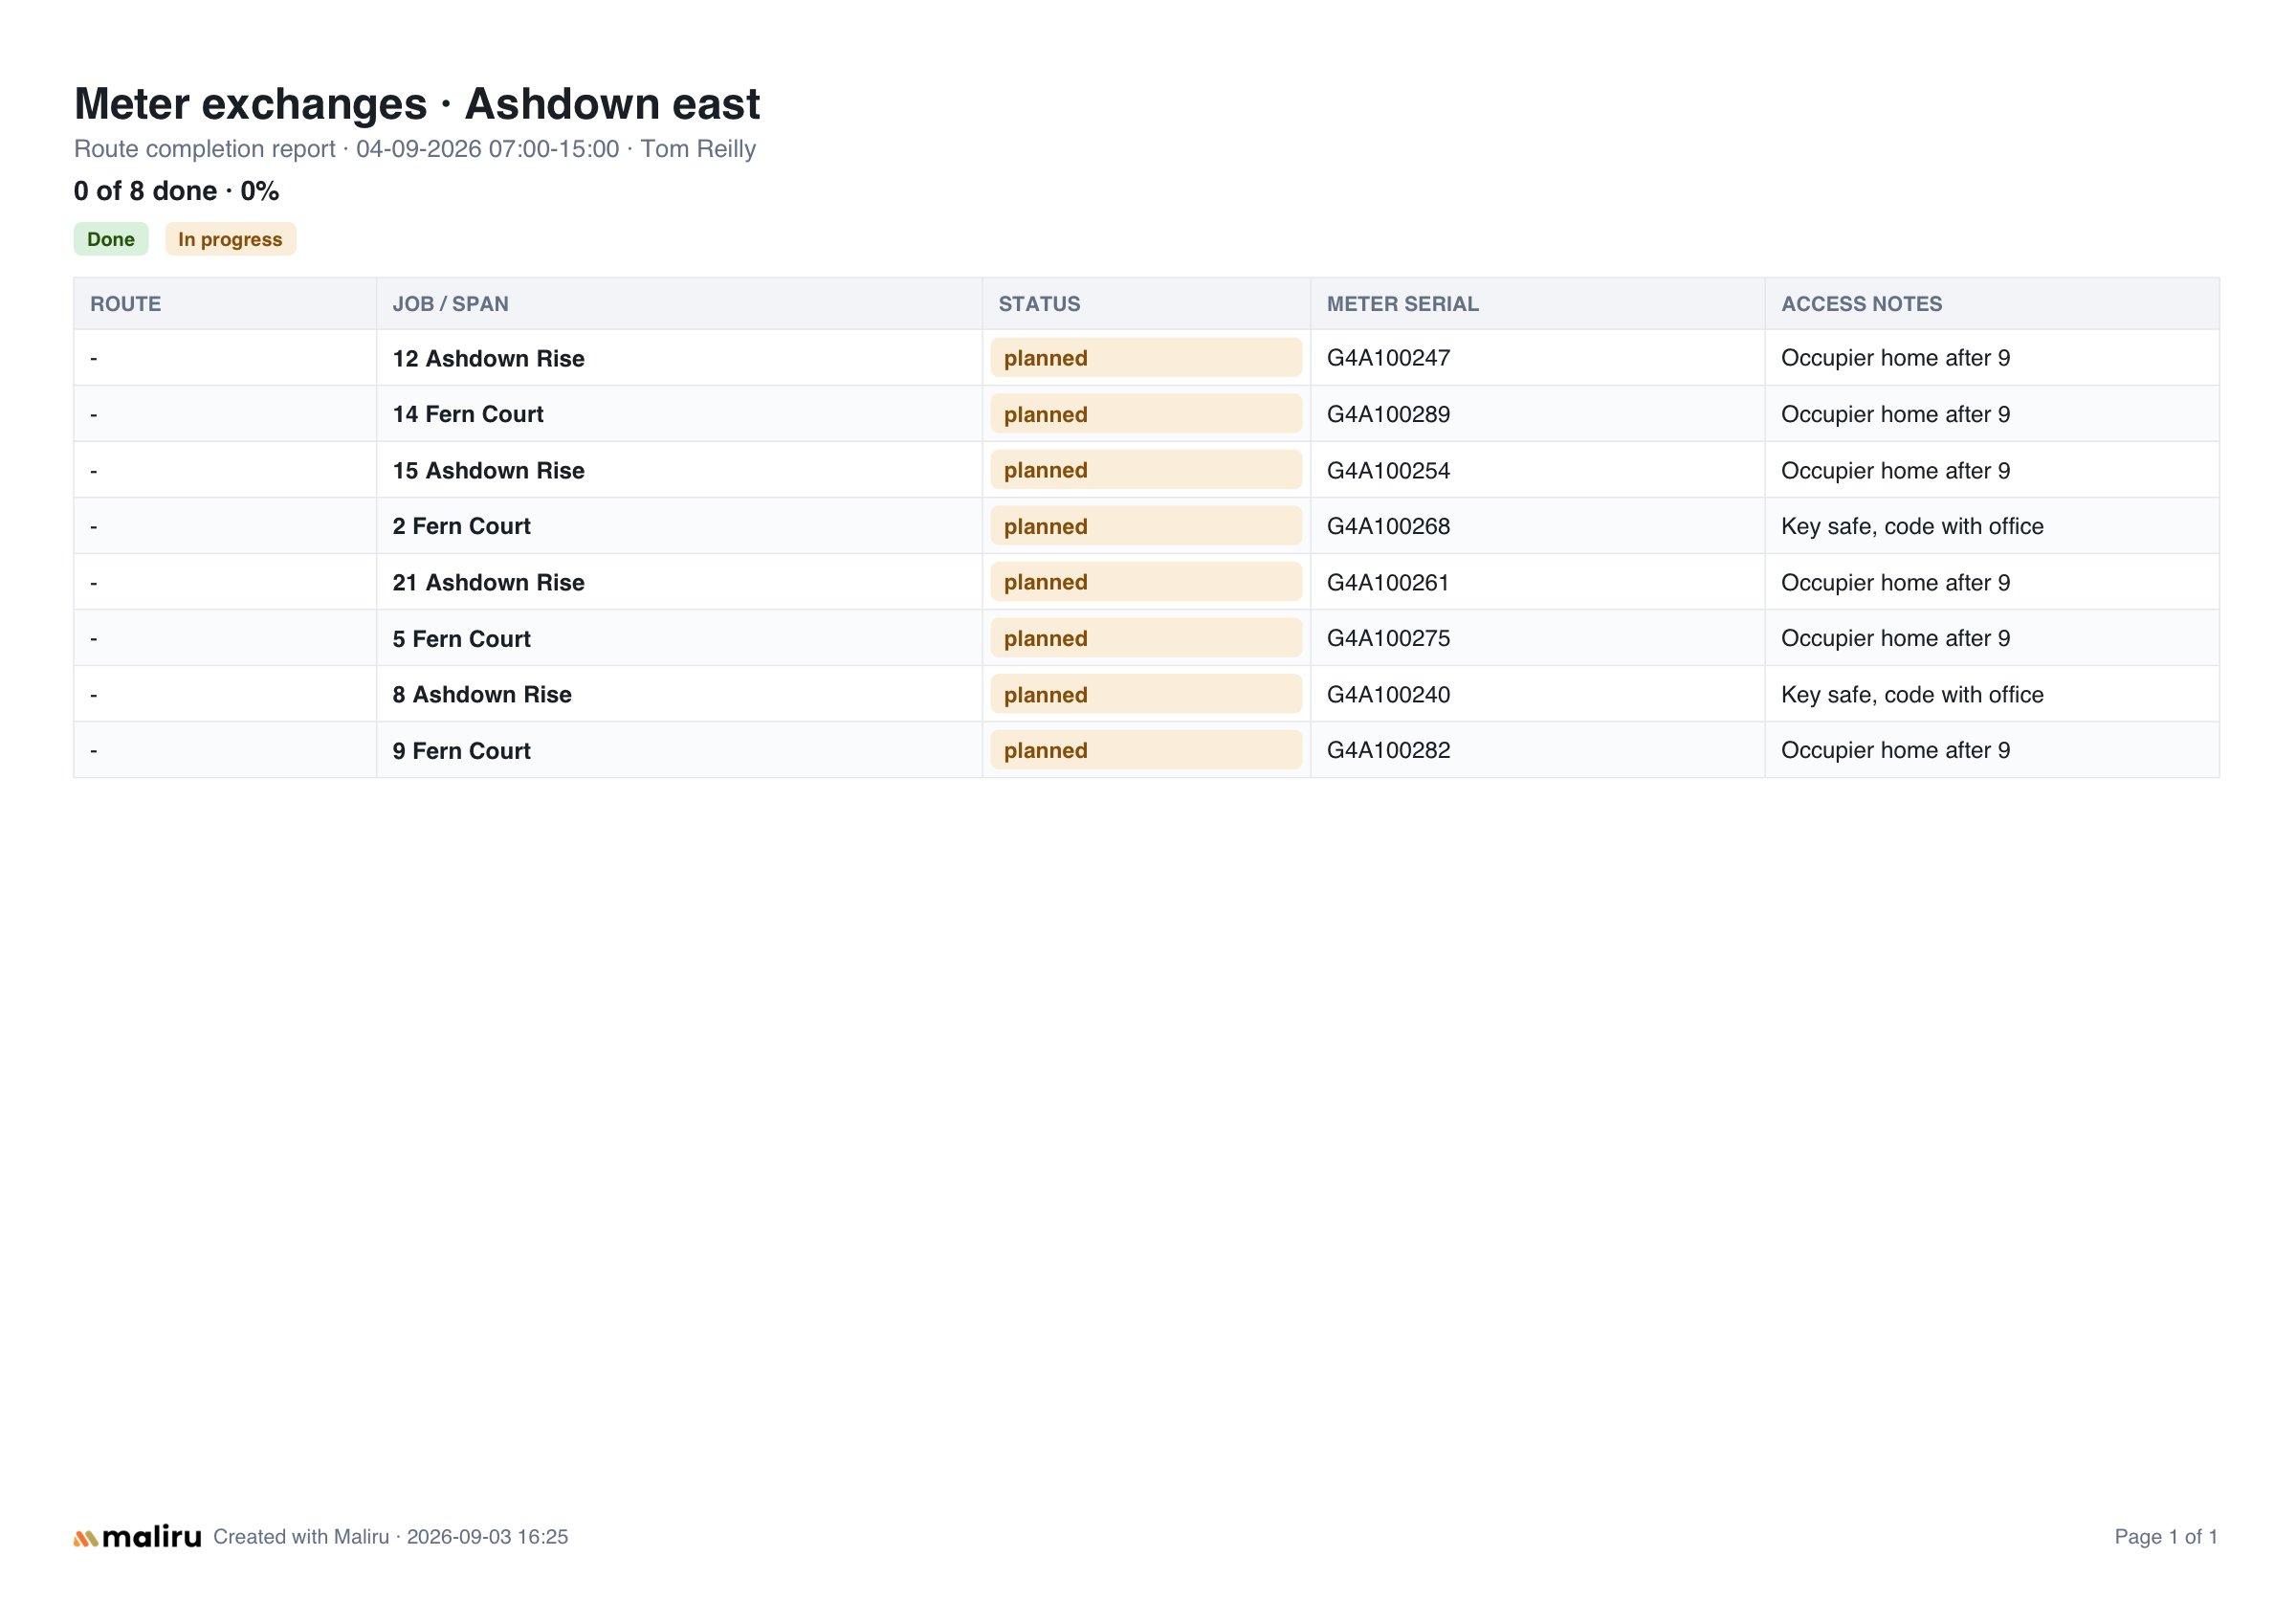Click the In progress legend badge
2296x1623 pixels.
[x=230, y=239]
